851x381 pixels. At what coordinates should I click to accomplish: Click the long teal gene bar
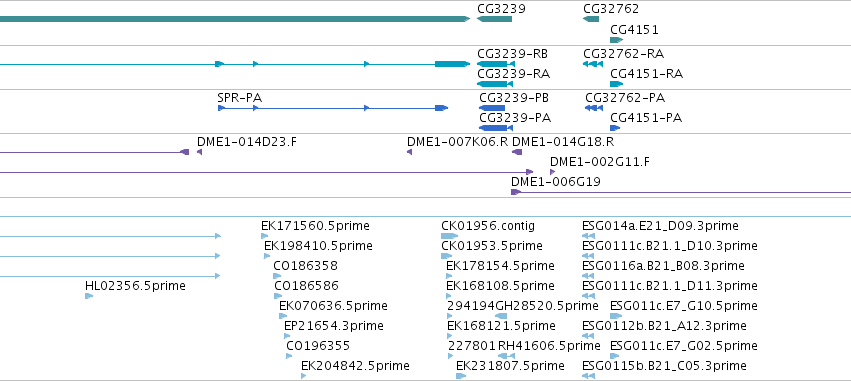pyautogui.click(x=235, y=19)
